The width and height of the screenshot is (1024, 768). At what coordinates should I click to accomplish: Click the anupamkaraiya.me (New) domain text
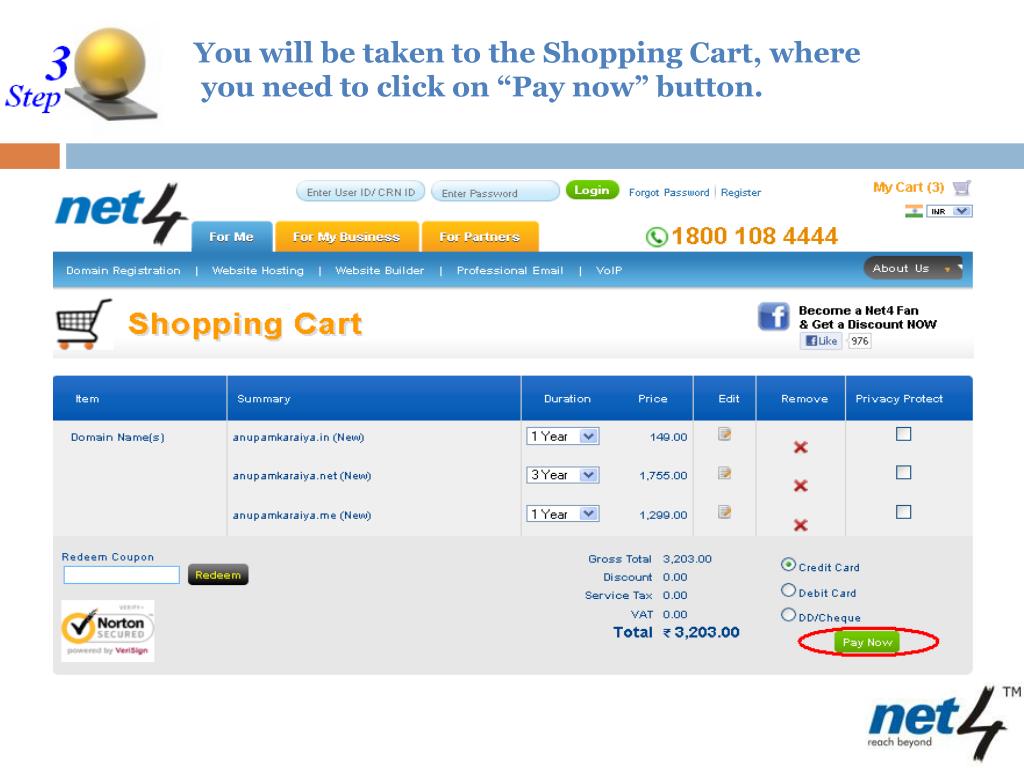(302, 515)
